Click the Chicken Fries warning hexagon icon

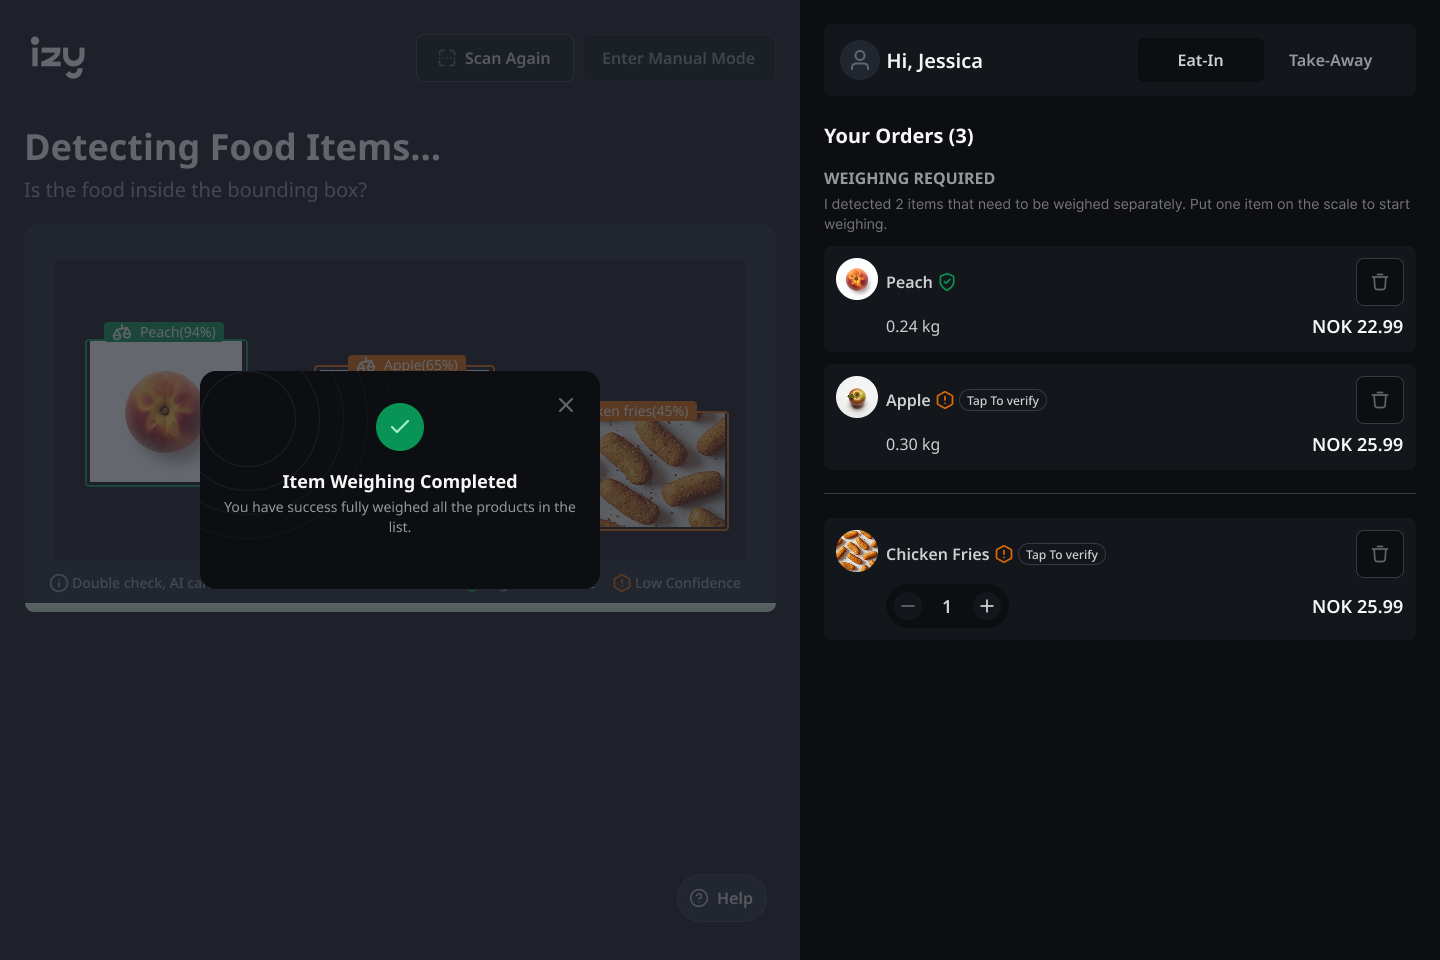(x=1004, y=554)
